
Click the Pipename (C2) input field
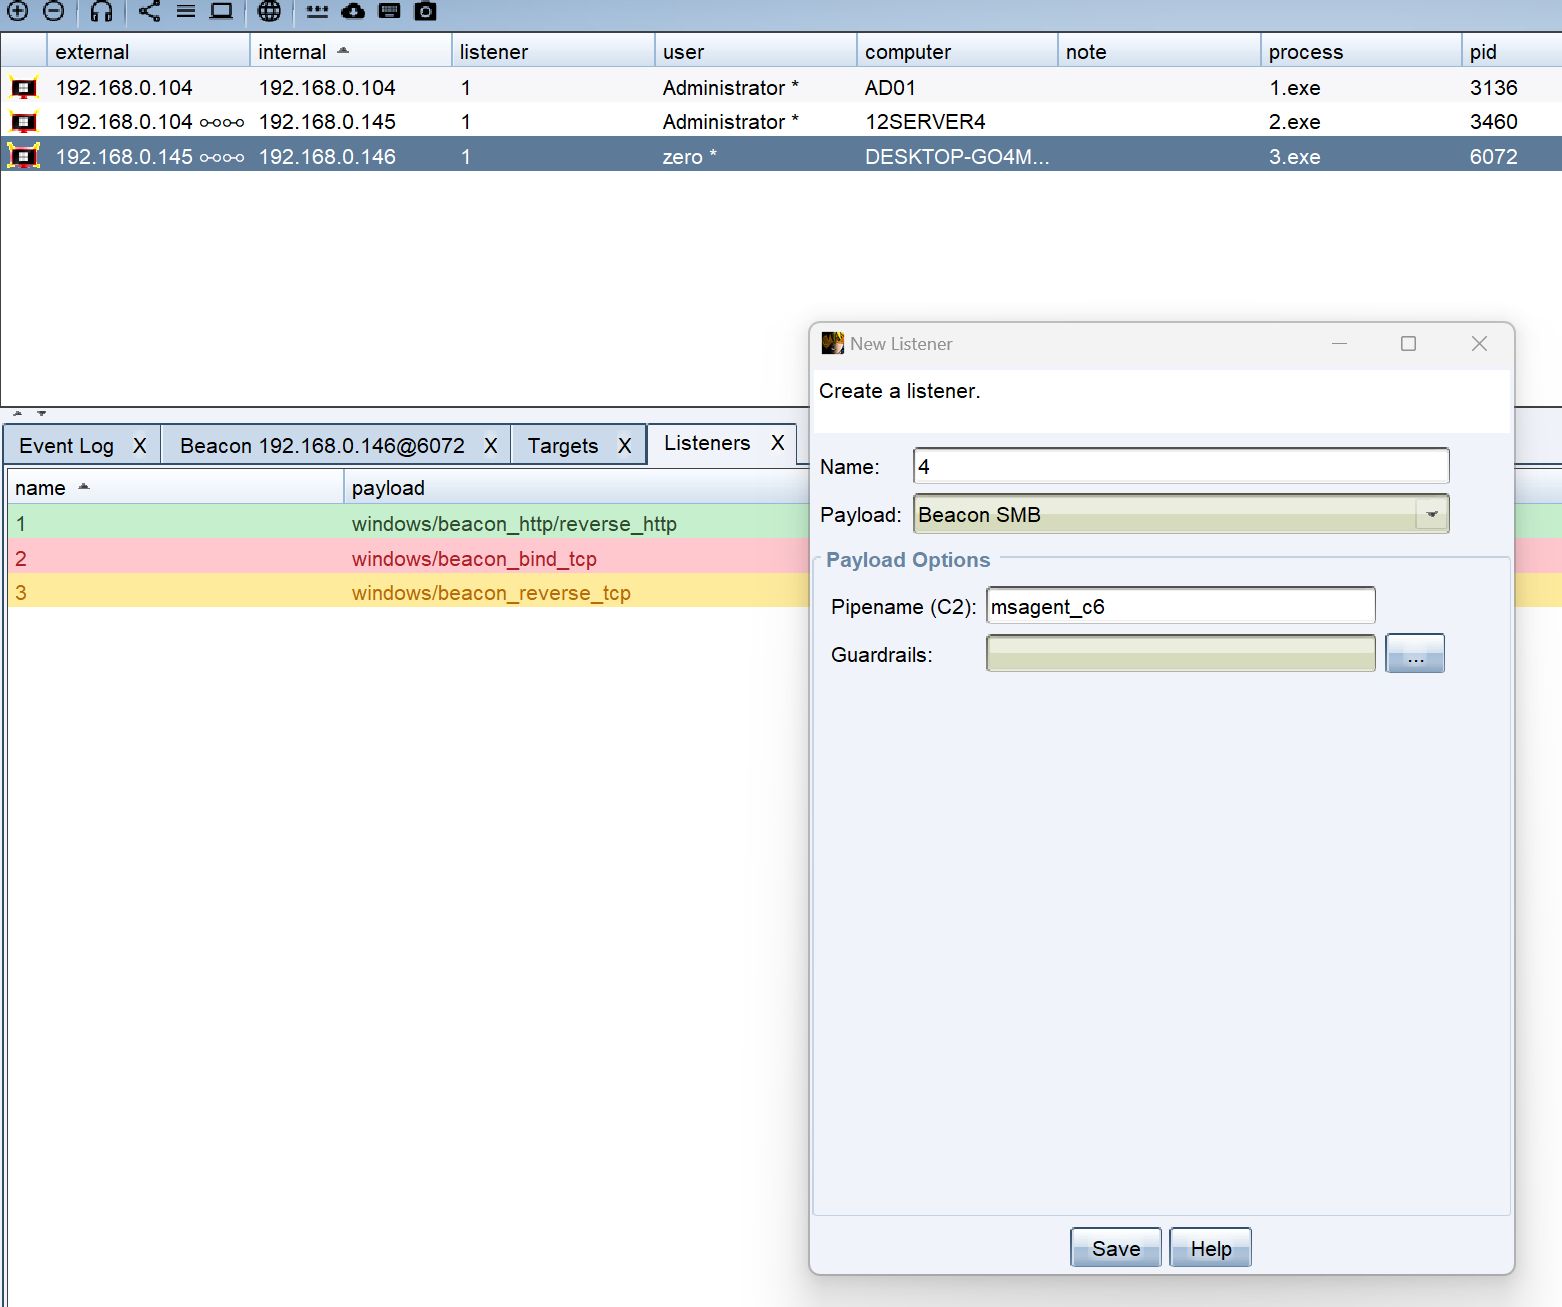tap(1180, 606)
